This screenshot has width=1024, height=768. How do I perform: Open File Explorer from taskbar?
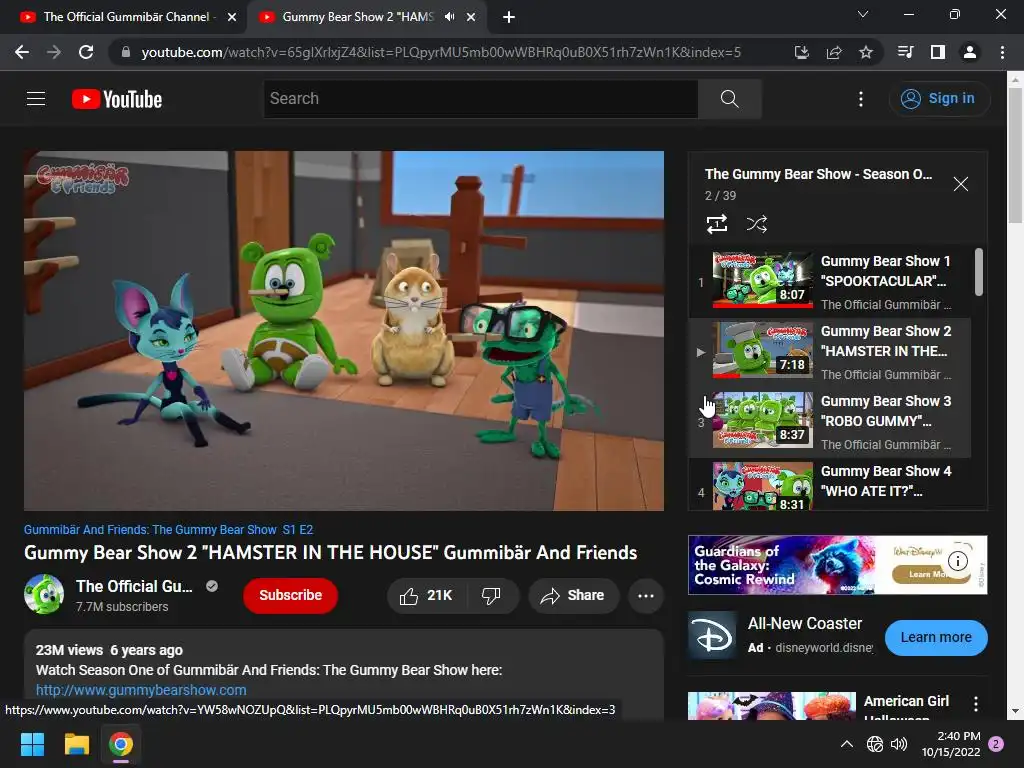pos(76,744)
